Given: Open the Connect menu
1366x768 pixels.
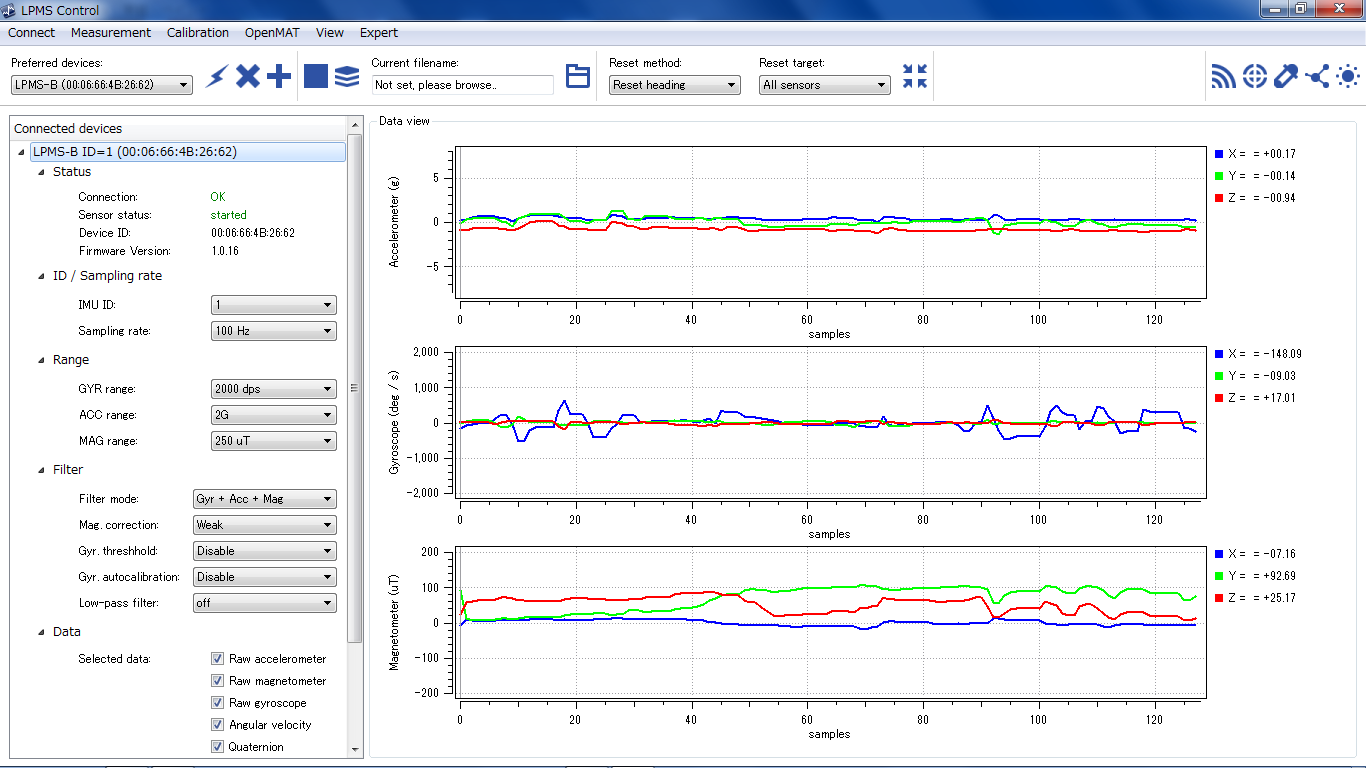Looking at the screenshot, I should pyautogui.click(x=32, y=32).
